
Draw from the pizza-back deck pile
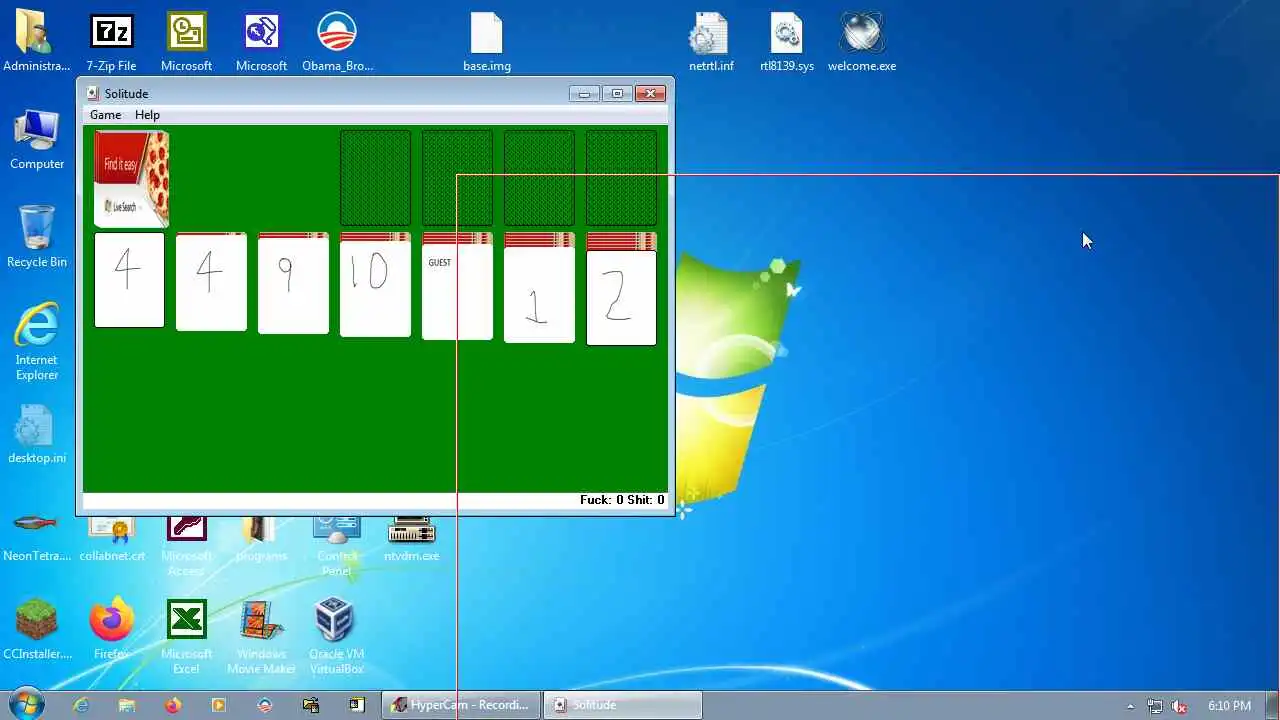(x=131, y=179)
